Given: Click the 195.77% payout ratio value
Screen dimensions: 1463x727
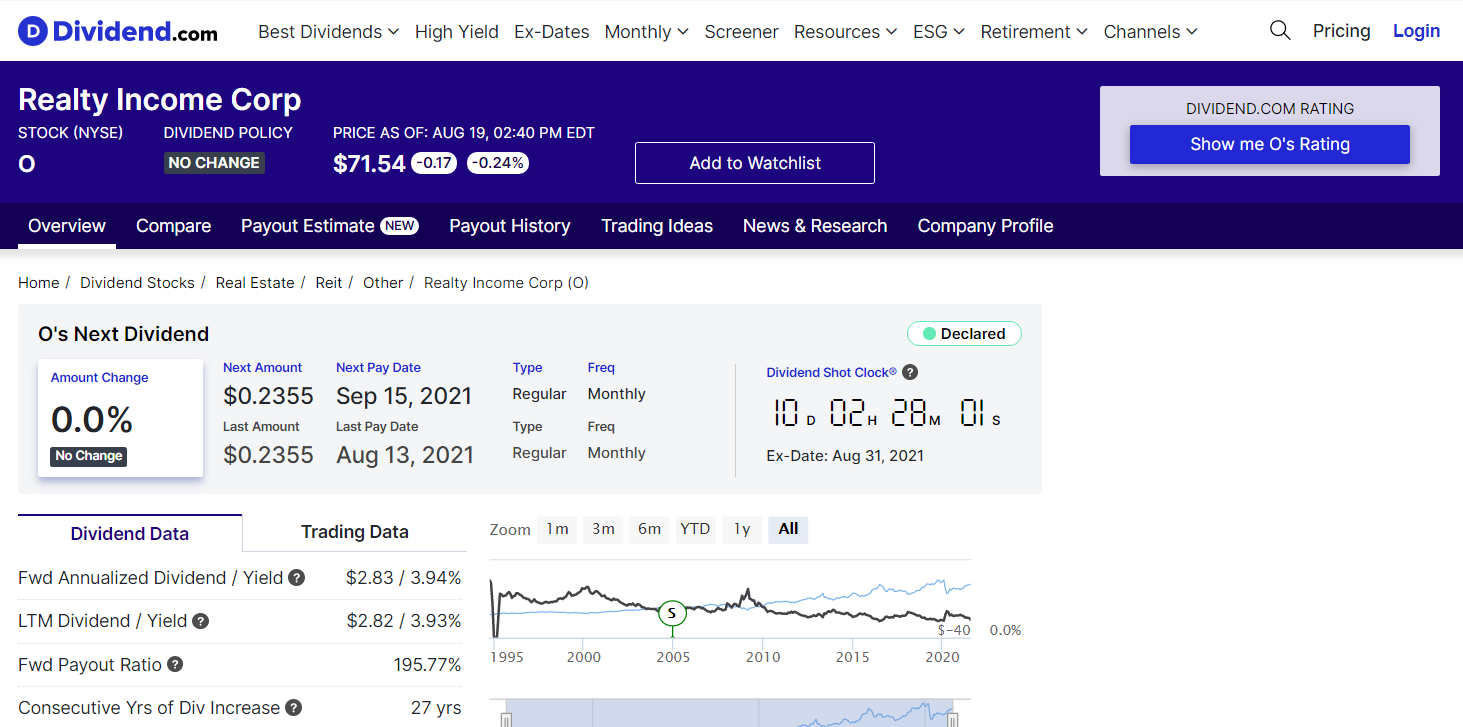Looking at the screenshot, I should (427, 665).
